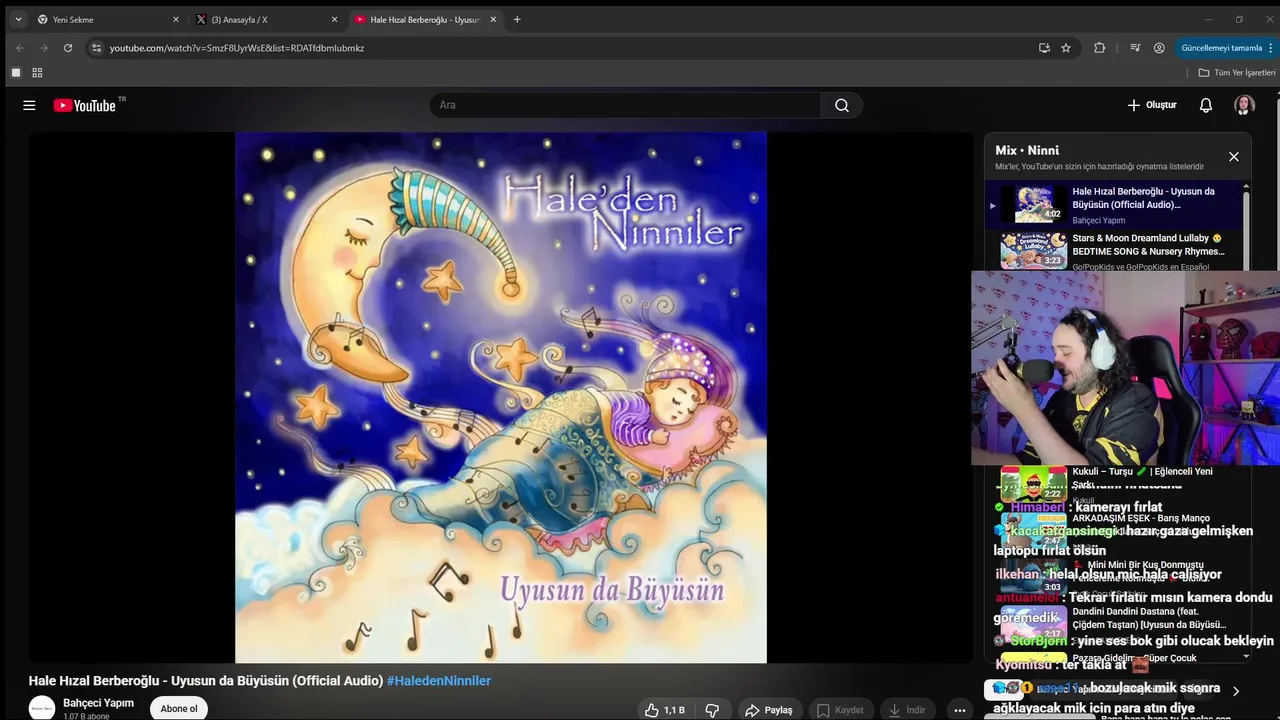Open the account avatar menu
This screenshot has width=1280, height=720.
coord(1244,105)
